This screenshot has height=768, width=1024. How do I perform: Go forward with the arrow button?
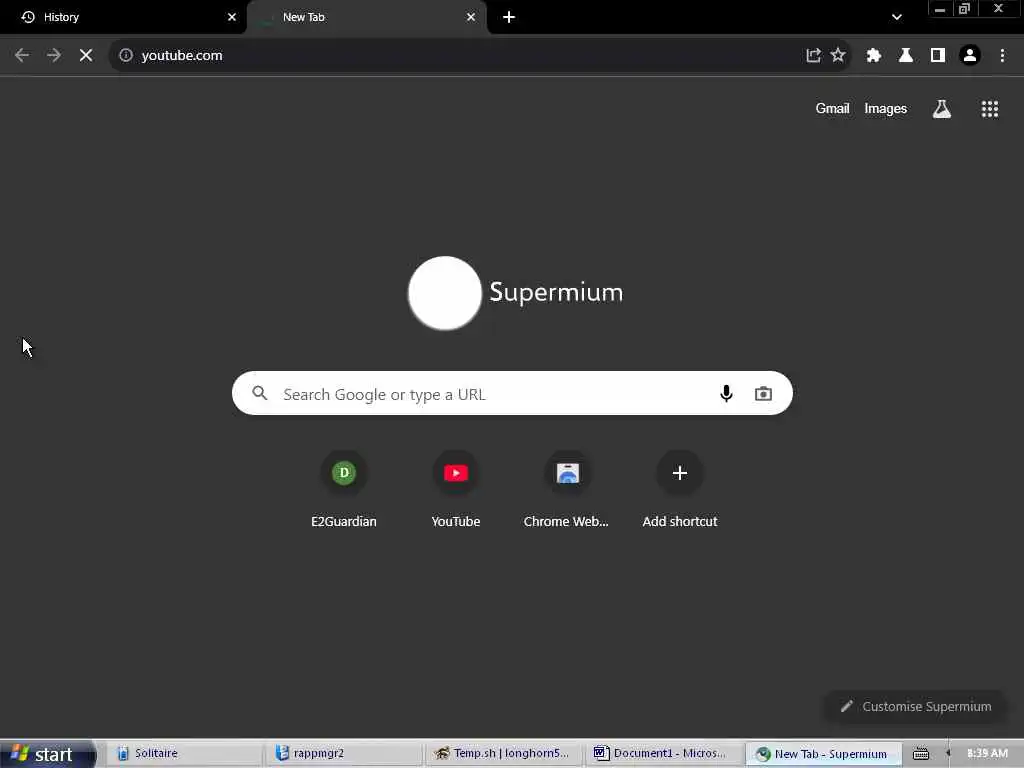pos(54,56)
